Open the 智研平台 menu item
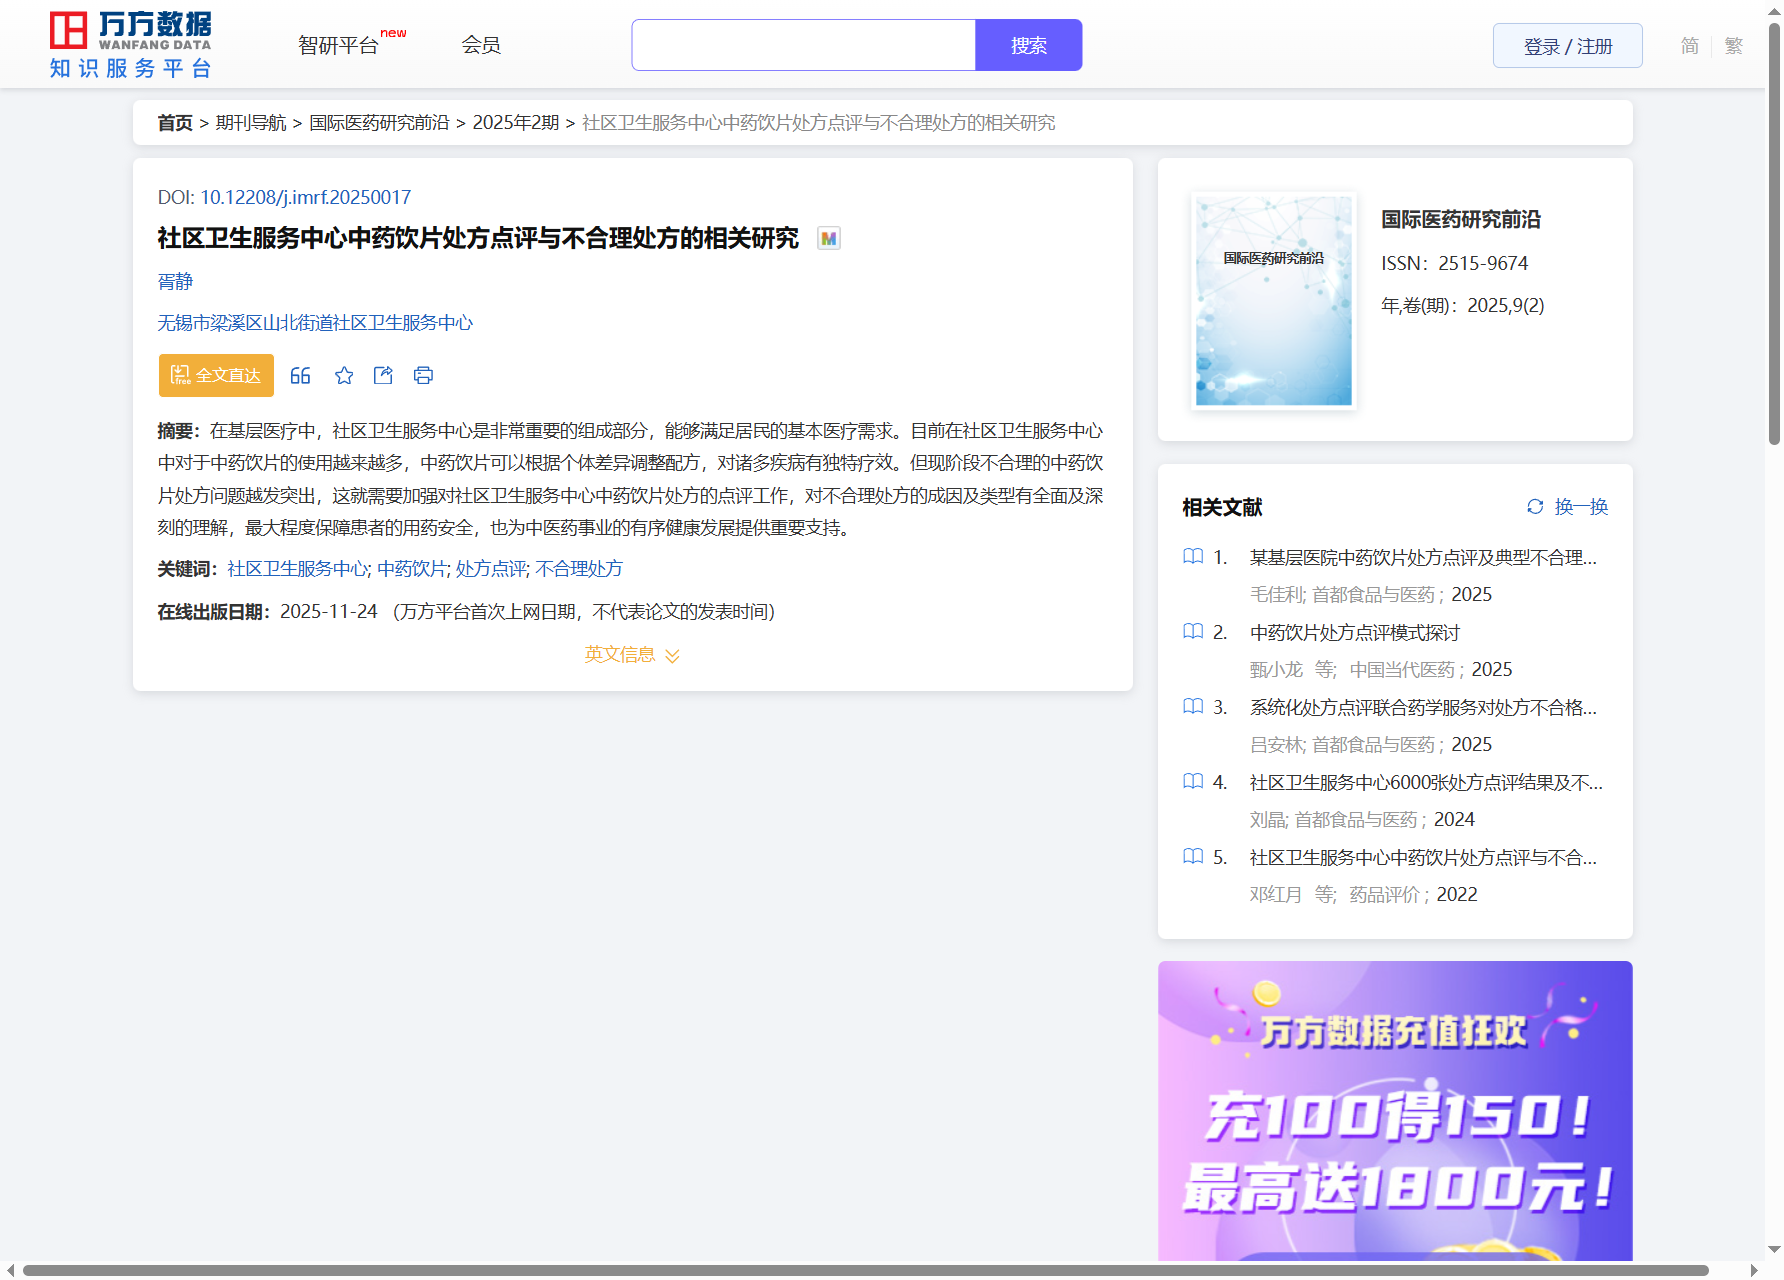 point(338,46)
